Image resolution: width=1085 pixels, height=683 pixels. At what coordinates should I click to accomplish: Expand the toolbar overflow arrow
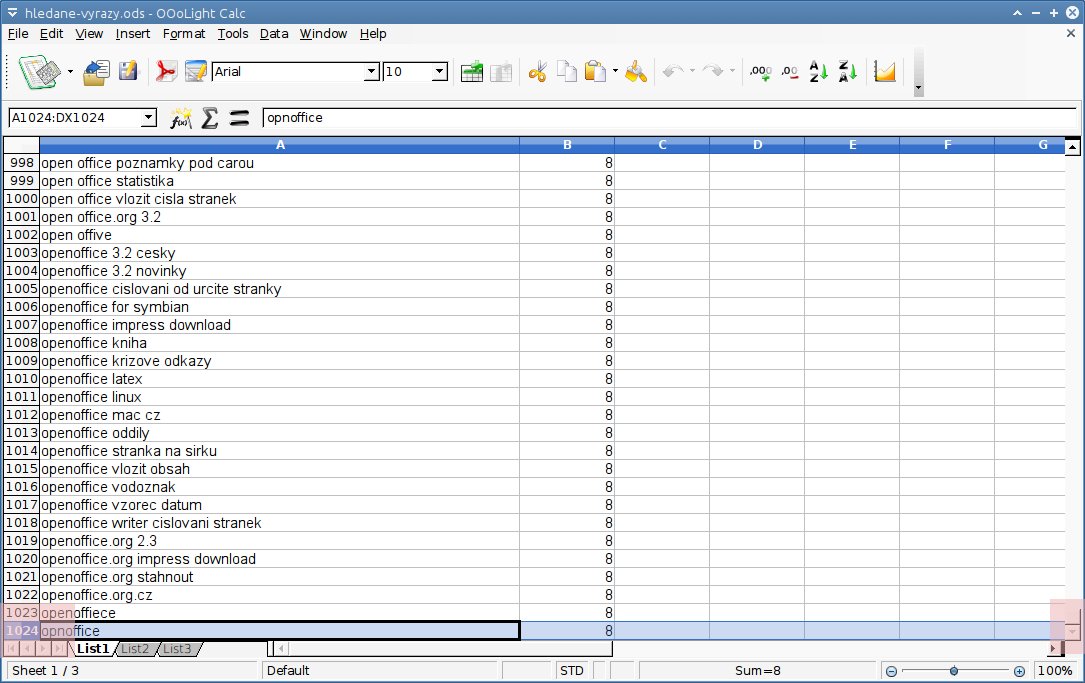coord(919,88)
